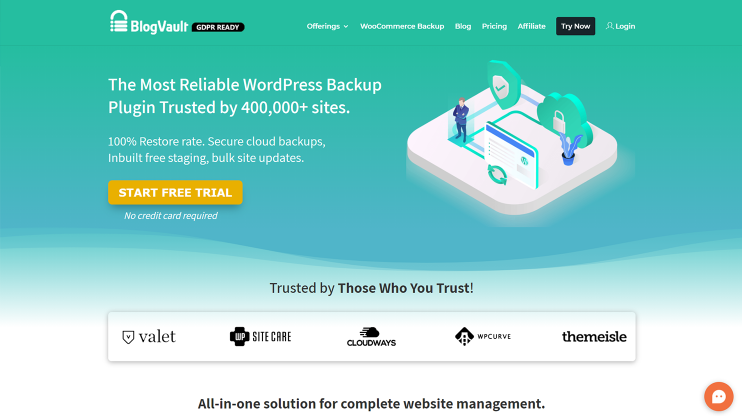
Task: Click the WPCurve logo
Action: pos(483,336)
